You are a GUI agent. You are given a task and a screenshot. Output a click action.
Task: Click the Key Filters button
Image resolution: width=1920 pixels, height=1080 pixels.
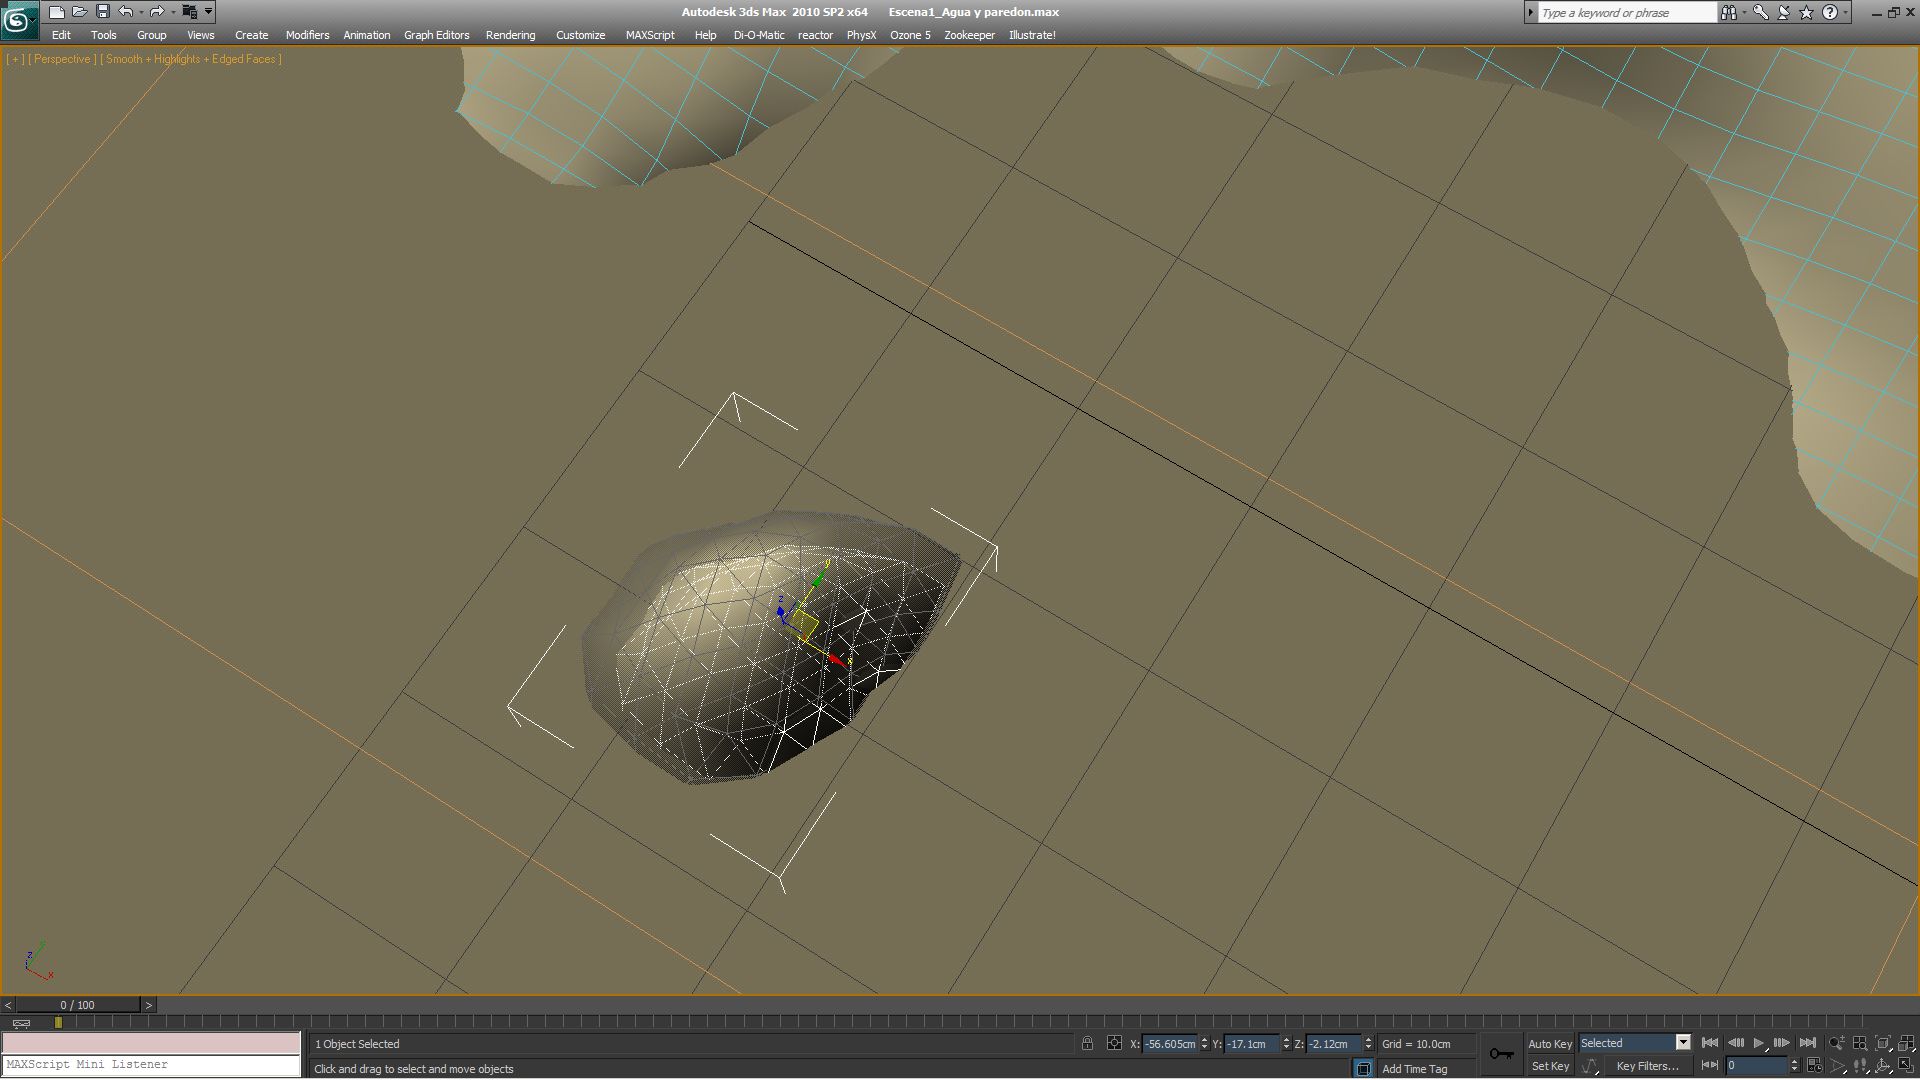(x=1647, y=1066)
